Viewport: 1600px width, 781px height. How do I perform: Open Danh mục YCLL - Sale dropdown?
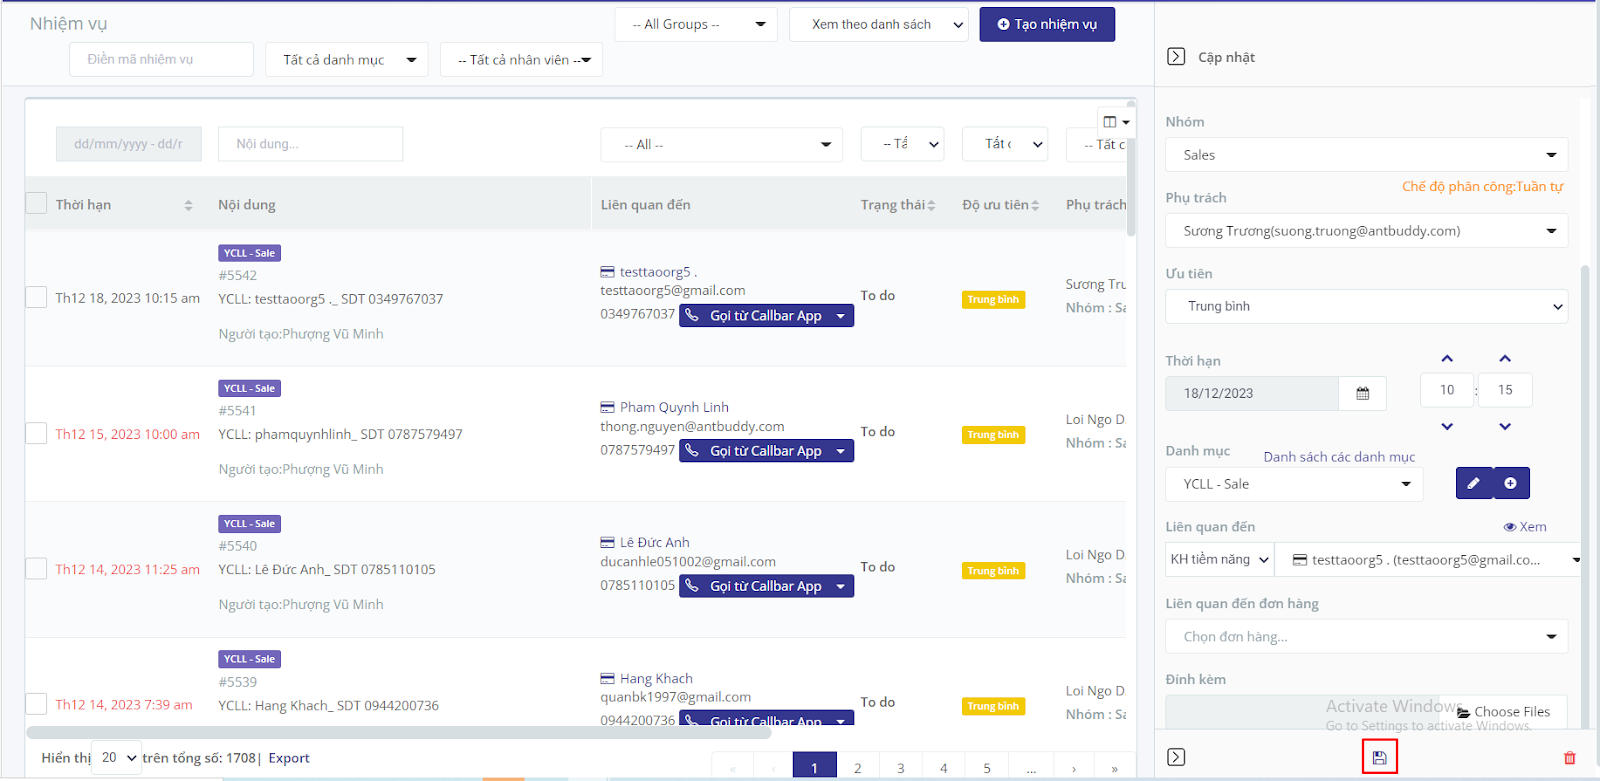pyautogui.click(x=1294, y=484)
